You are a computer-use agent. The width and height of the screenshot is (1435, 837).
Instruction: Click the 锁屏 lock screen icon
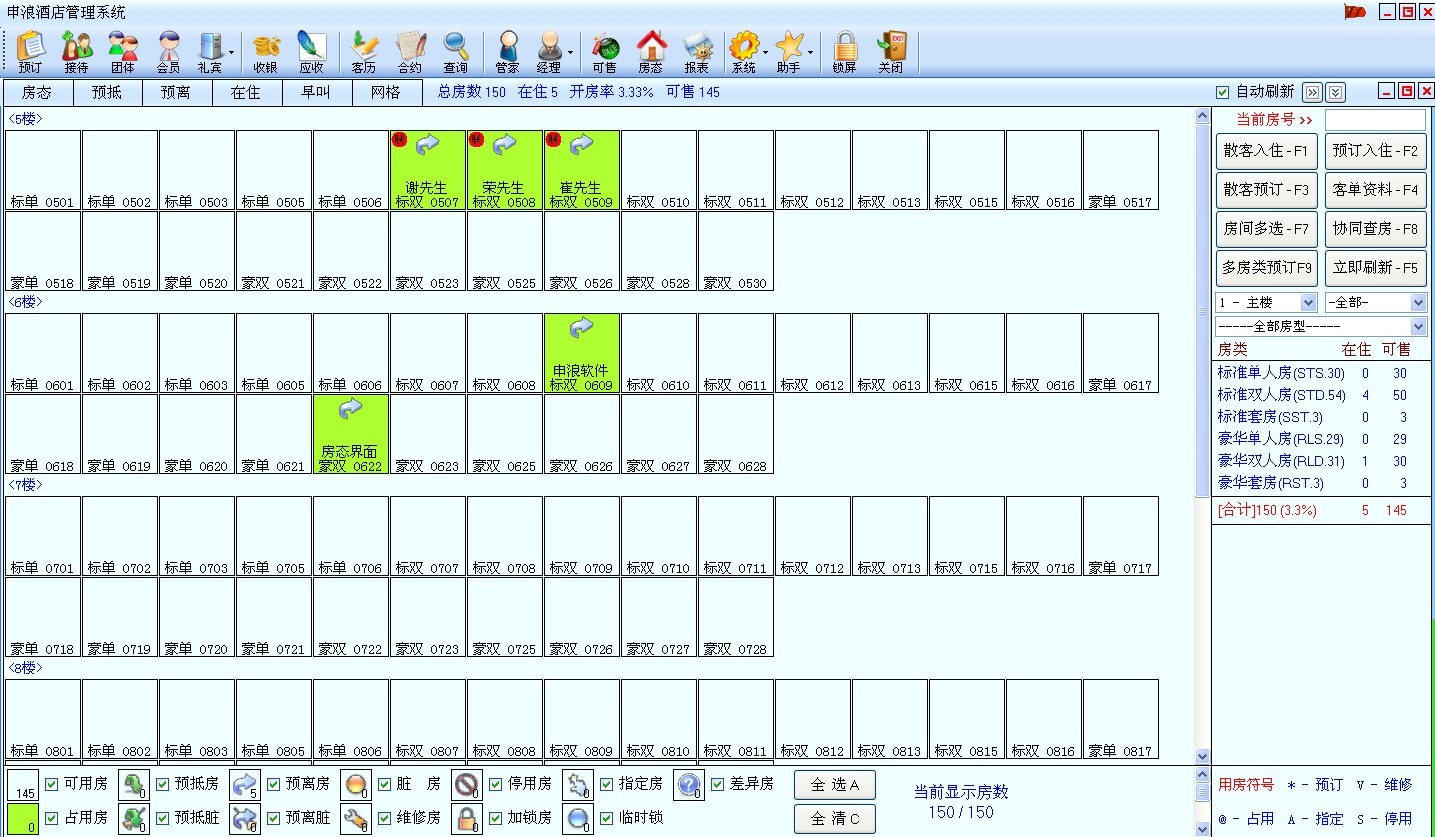click(844, 52)
